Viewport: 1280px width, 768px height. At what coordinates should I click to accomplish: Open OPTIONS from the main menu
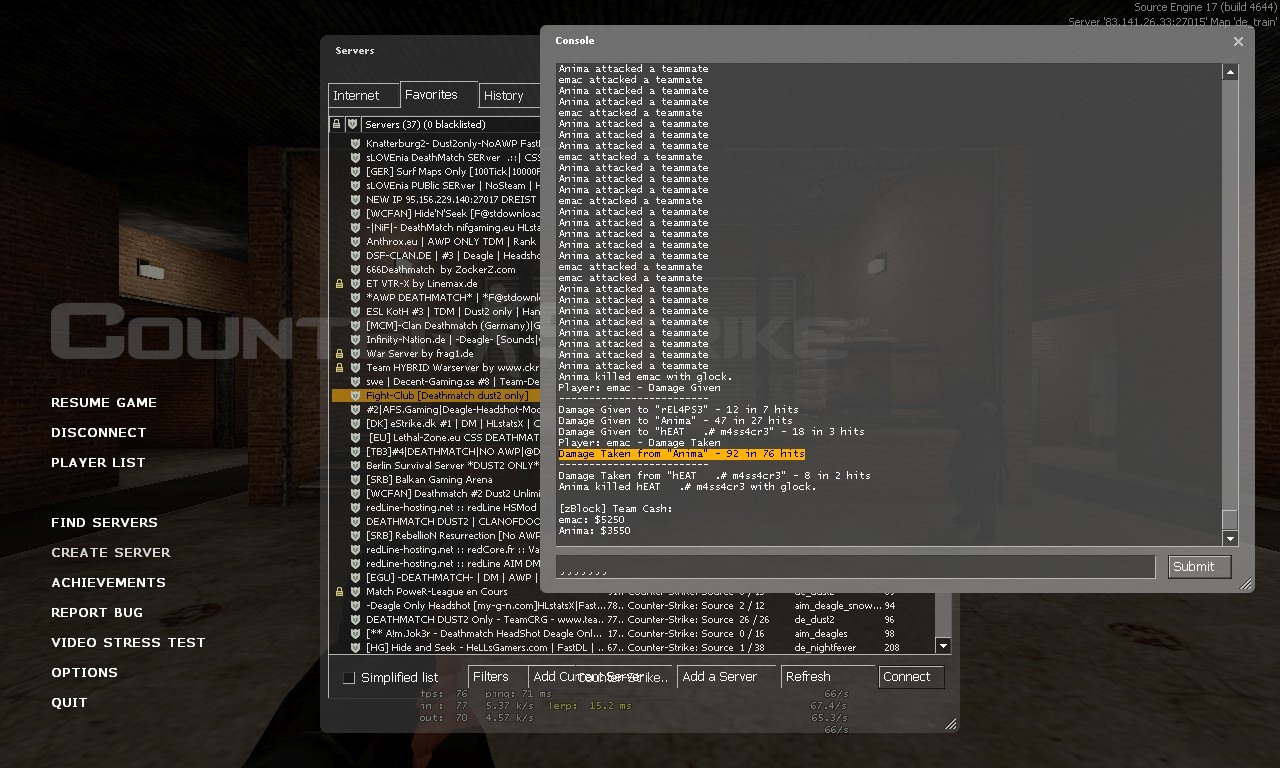85,673
